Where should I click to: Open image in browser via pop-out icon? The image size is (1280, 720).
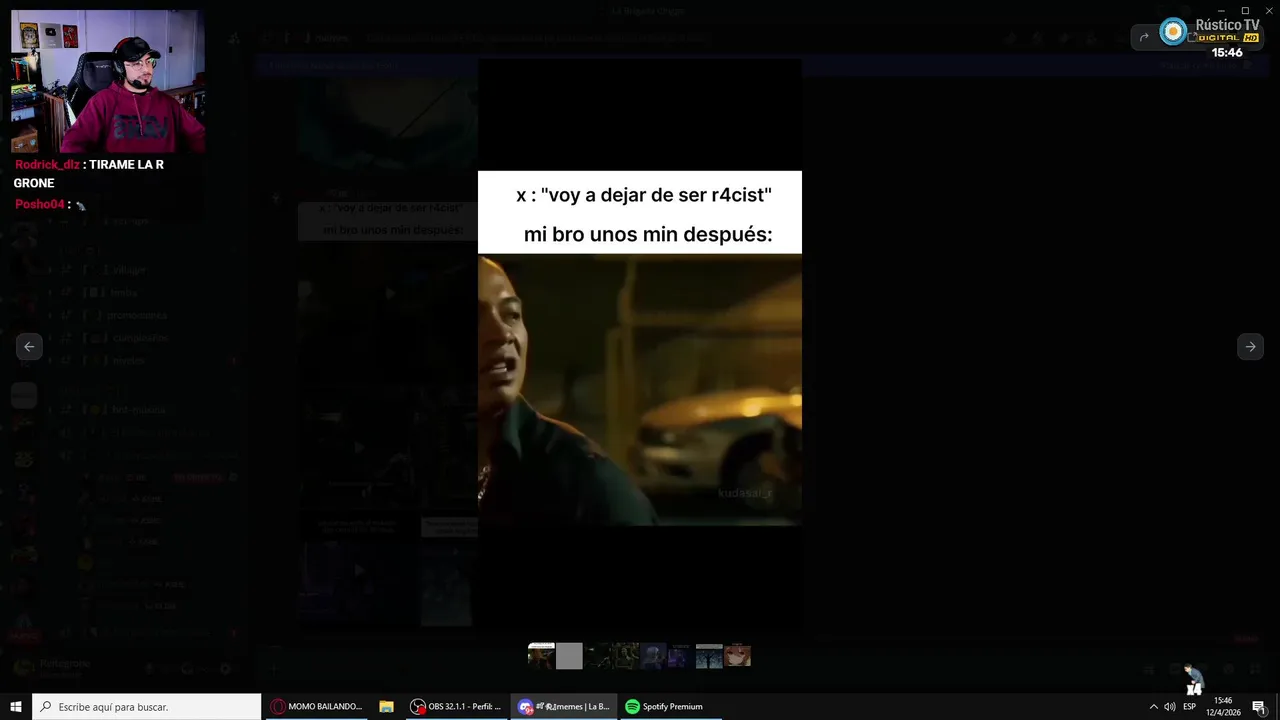tap(1192, 37)
